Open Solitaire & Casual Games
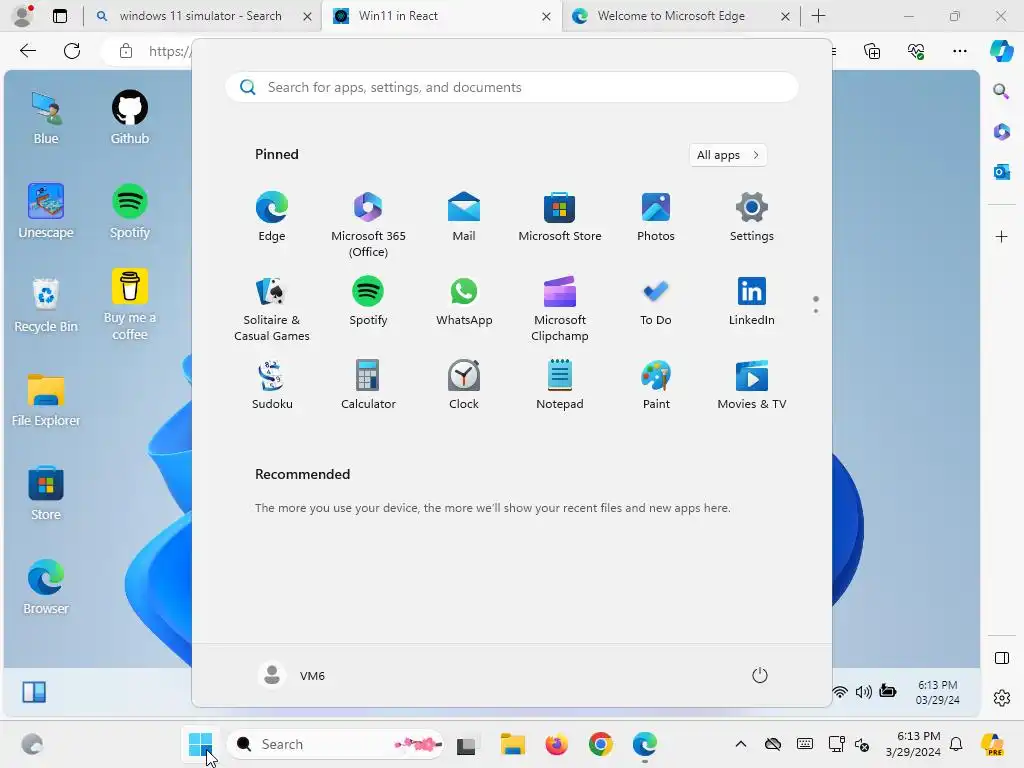Image resolution: width=1024 pixels, height=768 pixels. tap(272, 309)
